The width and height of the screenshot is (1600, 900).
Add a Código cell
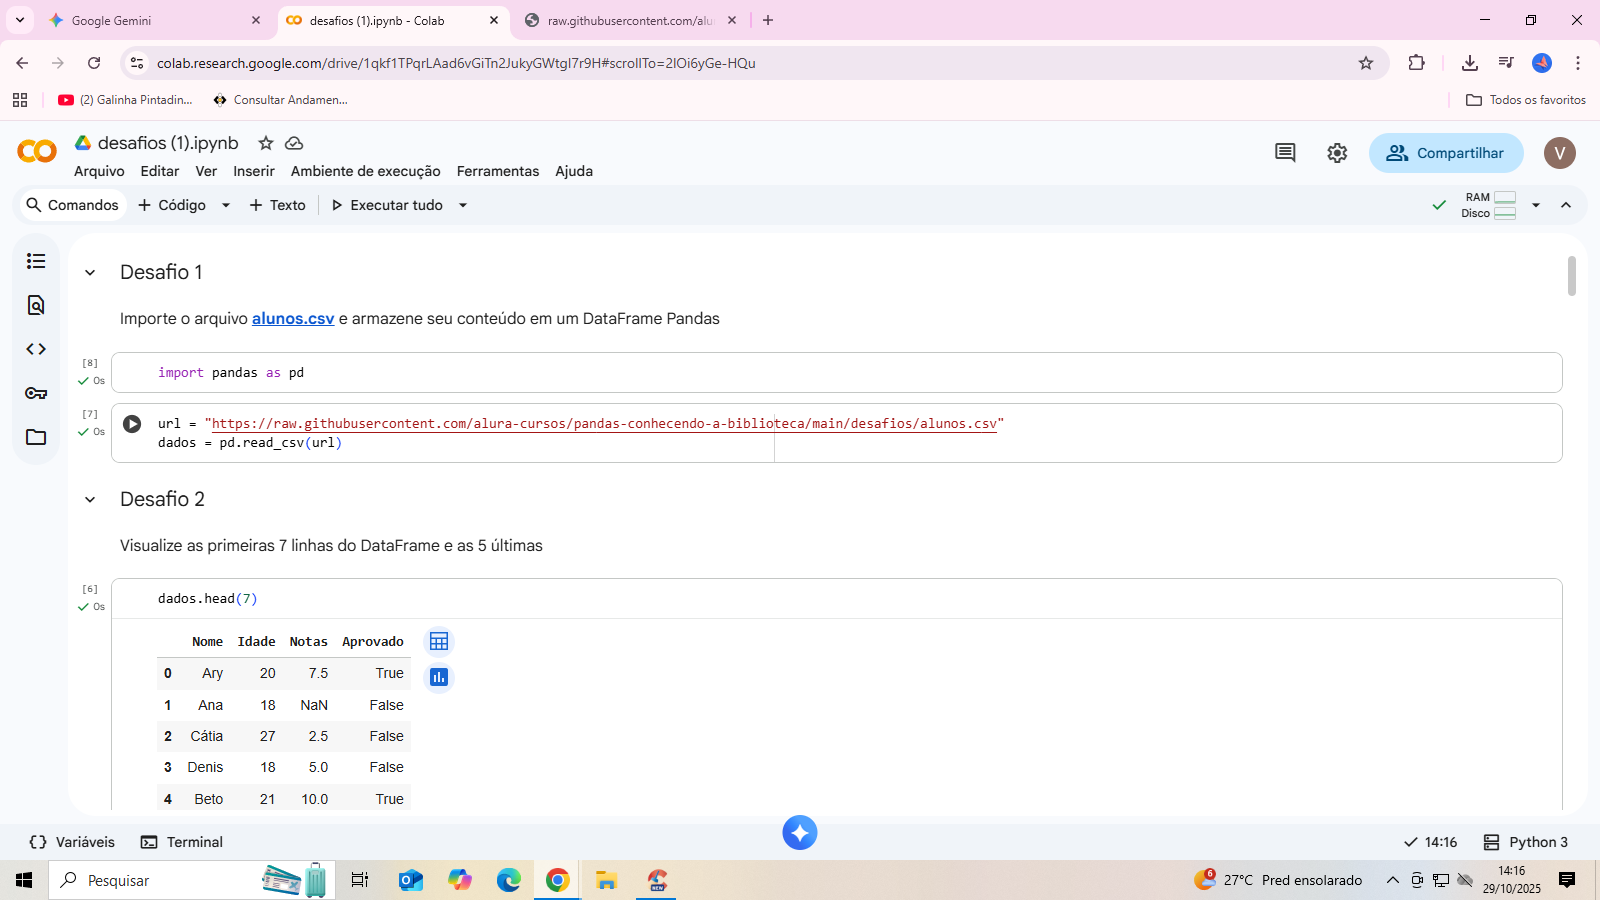[x=172, y=205]
